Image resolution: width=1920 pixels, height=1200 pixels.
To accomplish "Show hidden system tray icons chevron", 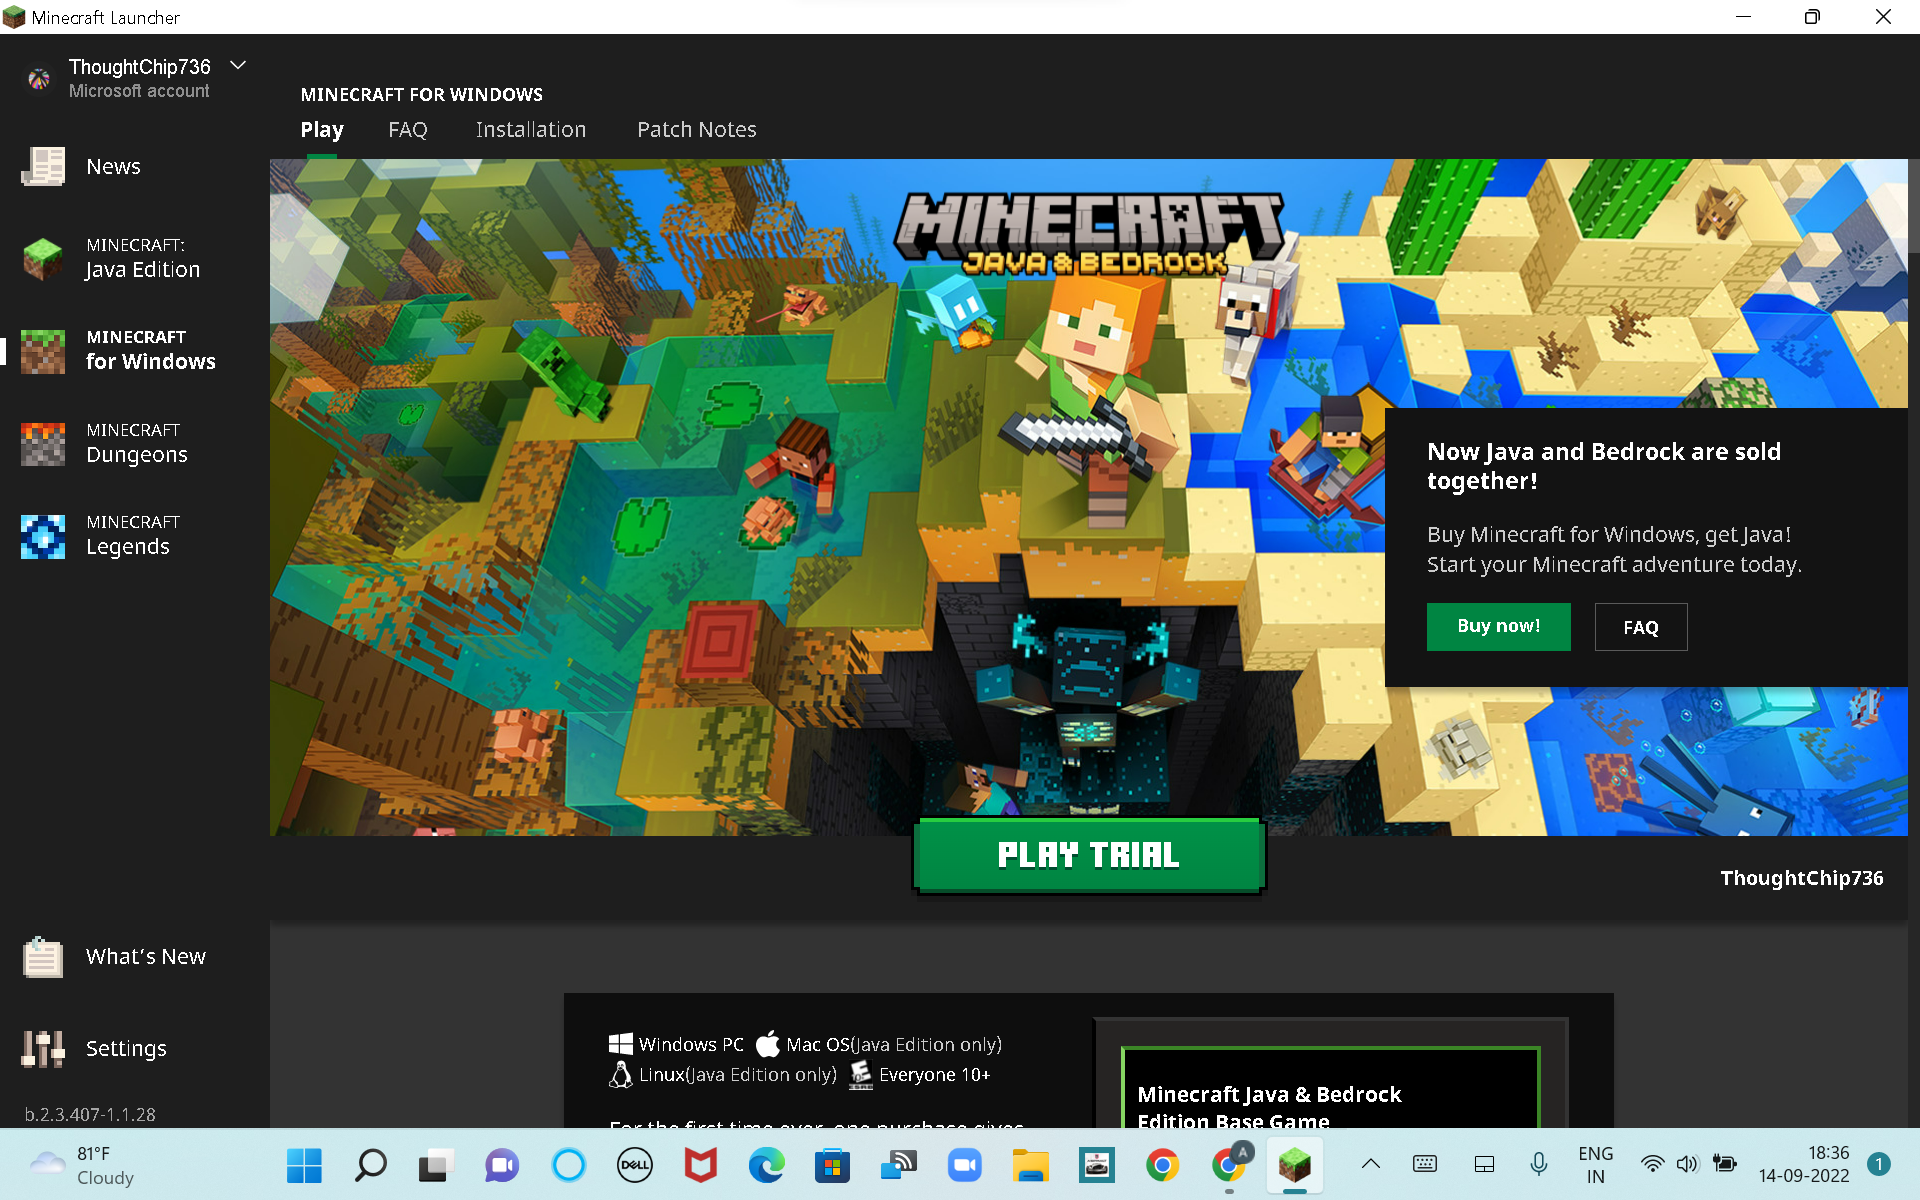I will tap(1371, 1164).
